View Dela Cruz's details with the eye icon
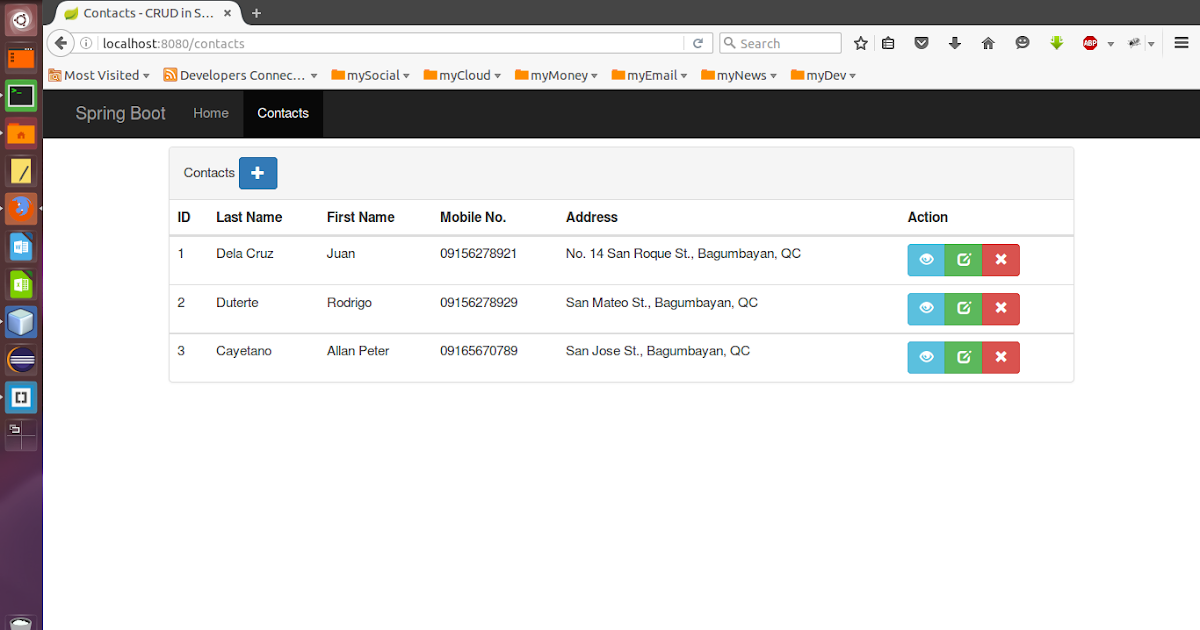The image size is (1200, 630). click(x=925, y=259)
